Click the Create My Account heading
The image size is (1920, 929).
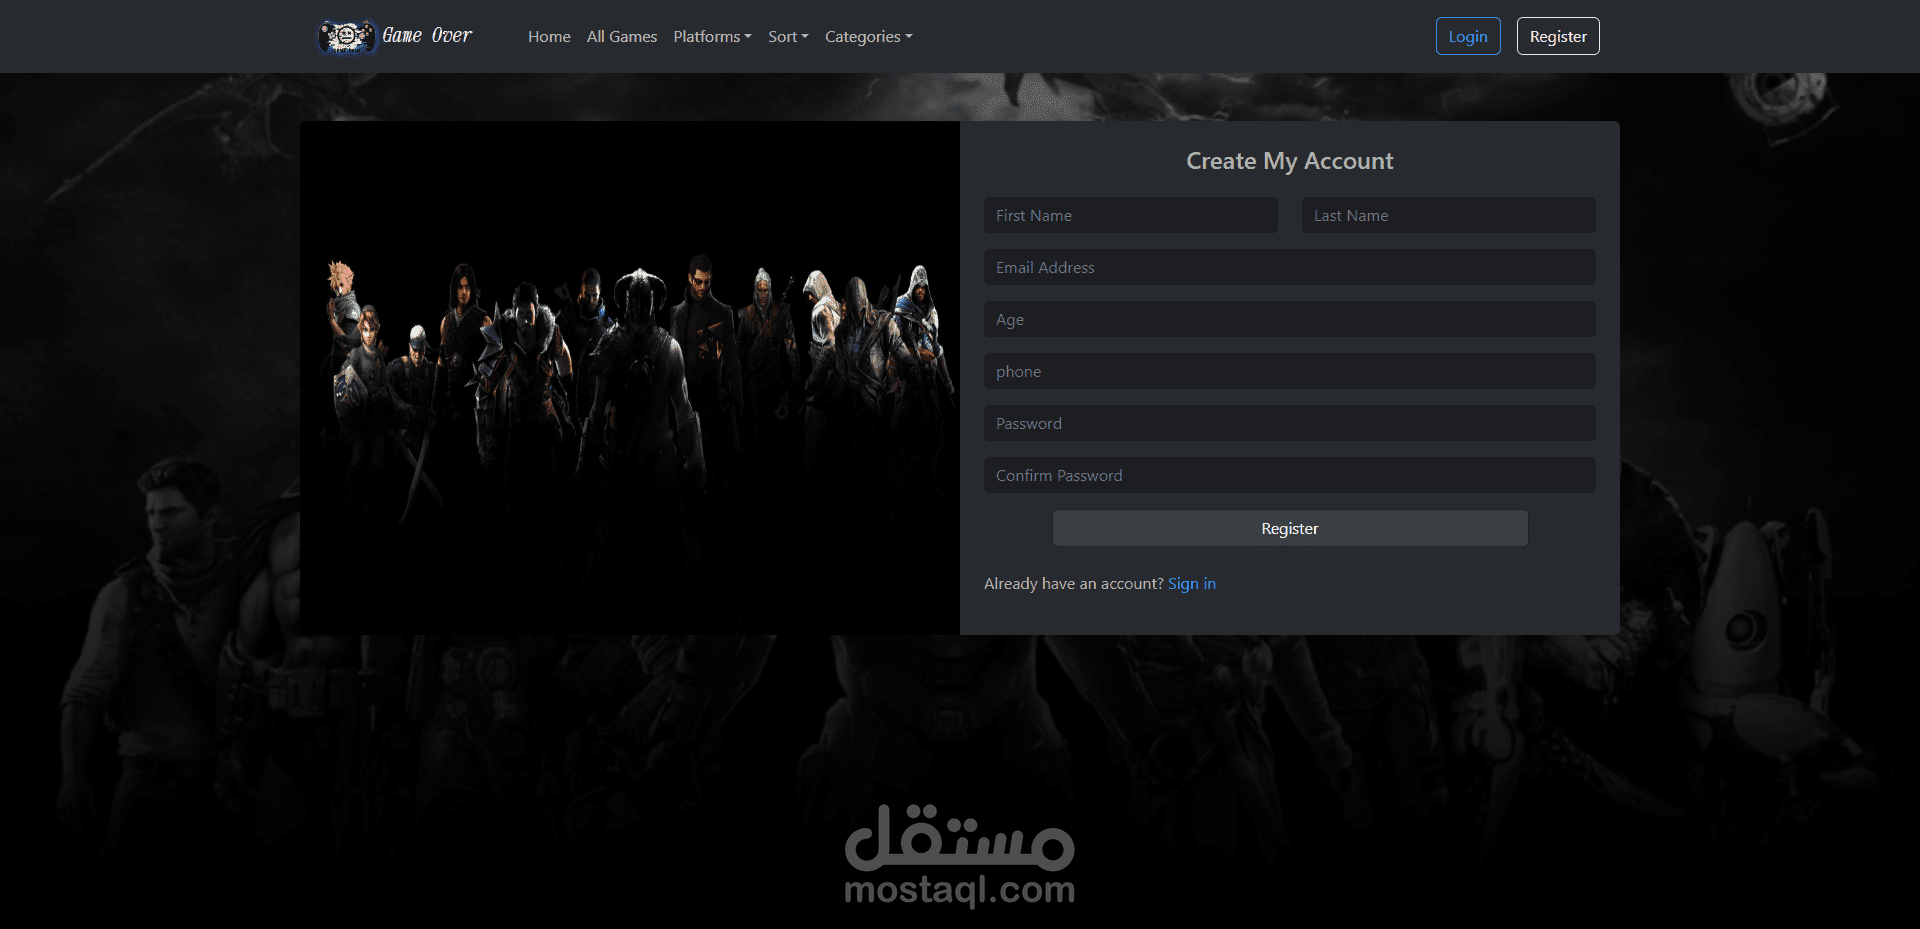pyautogui.click(x=1290, y=161)
